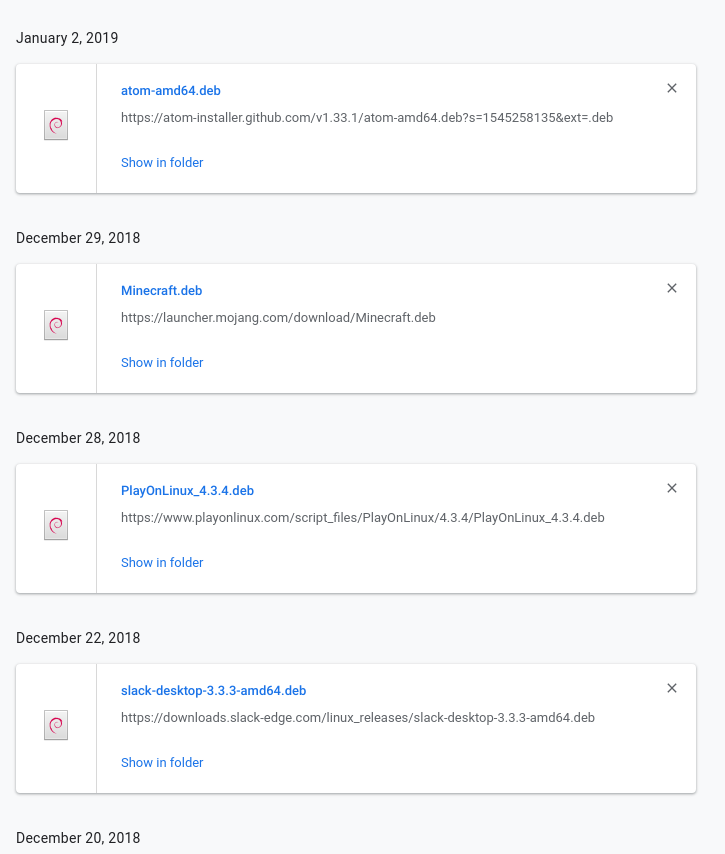This screenshot has width=725, height=854.
Task: Remove atom-amd64.deb from the downloads list
Action: (672, 88)
